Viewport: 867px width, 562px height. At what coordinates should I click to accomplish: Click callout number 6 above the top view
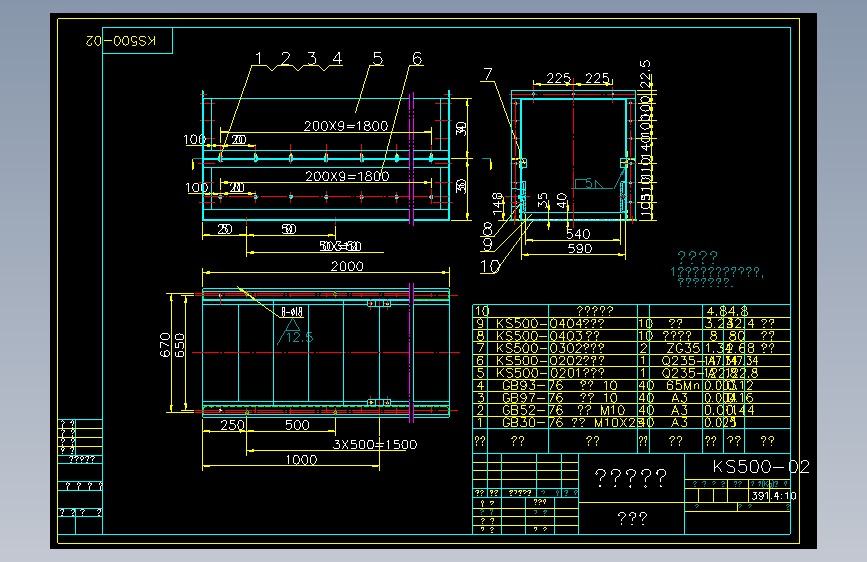click(417, 58)
